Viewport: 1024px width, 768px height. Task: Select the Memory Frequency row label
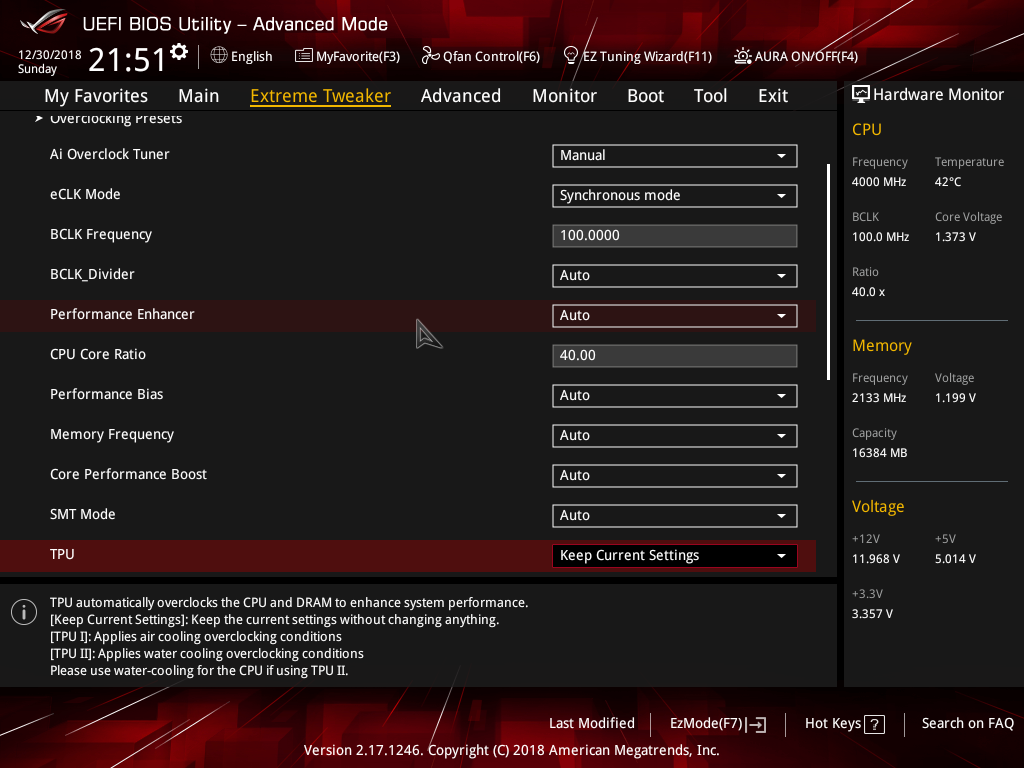112,434
